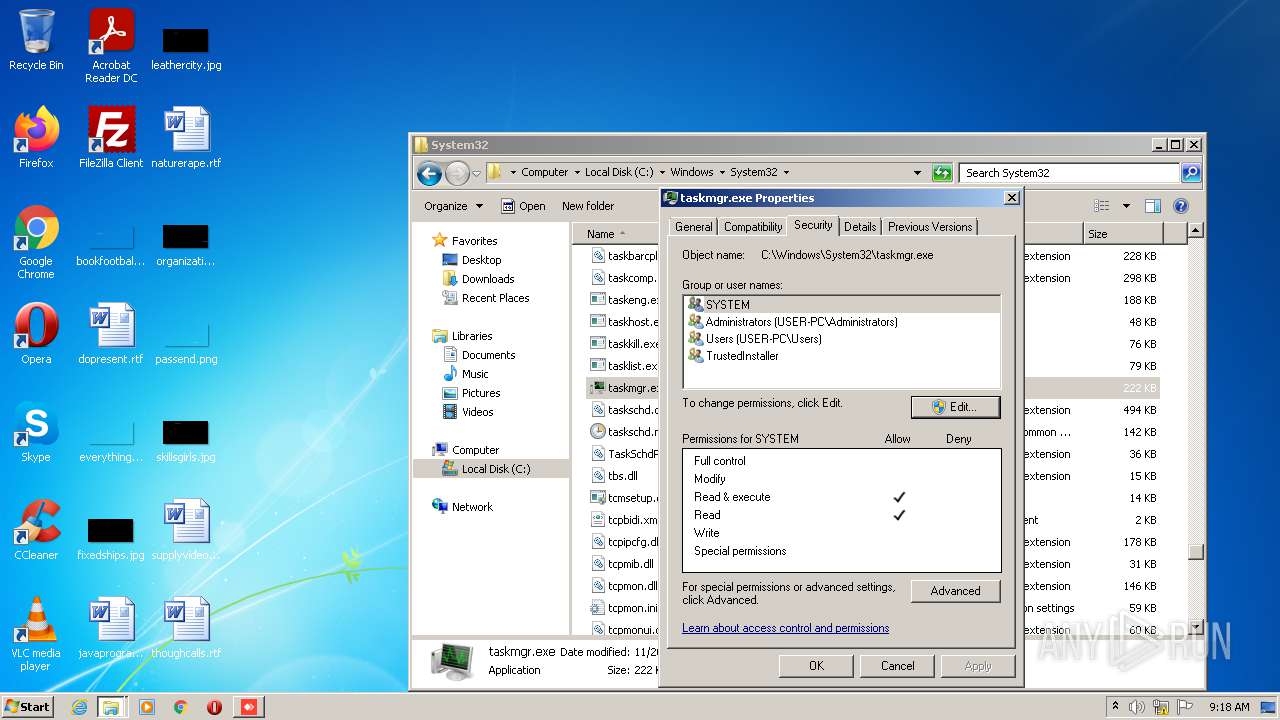Viewport: 1280px width, 720px height.
Task: Expand the address bar history dropdown
Action: click(x=917, y=173)
